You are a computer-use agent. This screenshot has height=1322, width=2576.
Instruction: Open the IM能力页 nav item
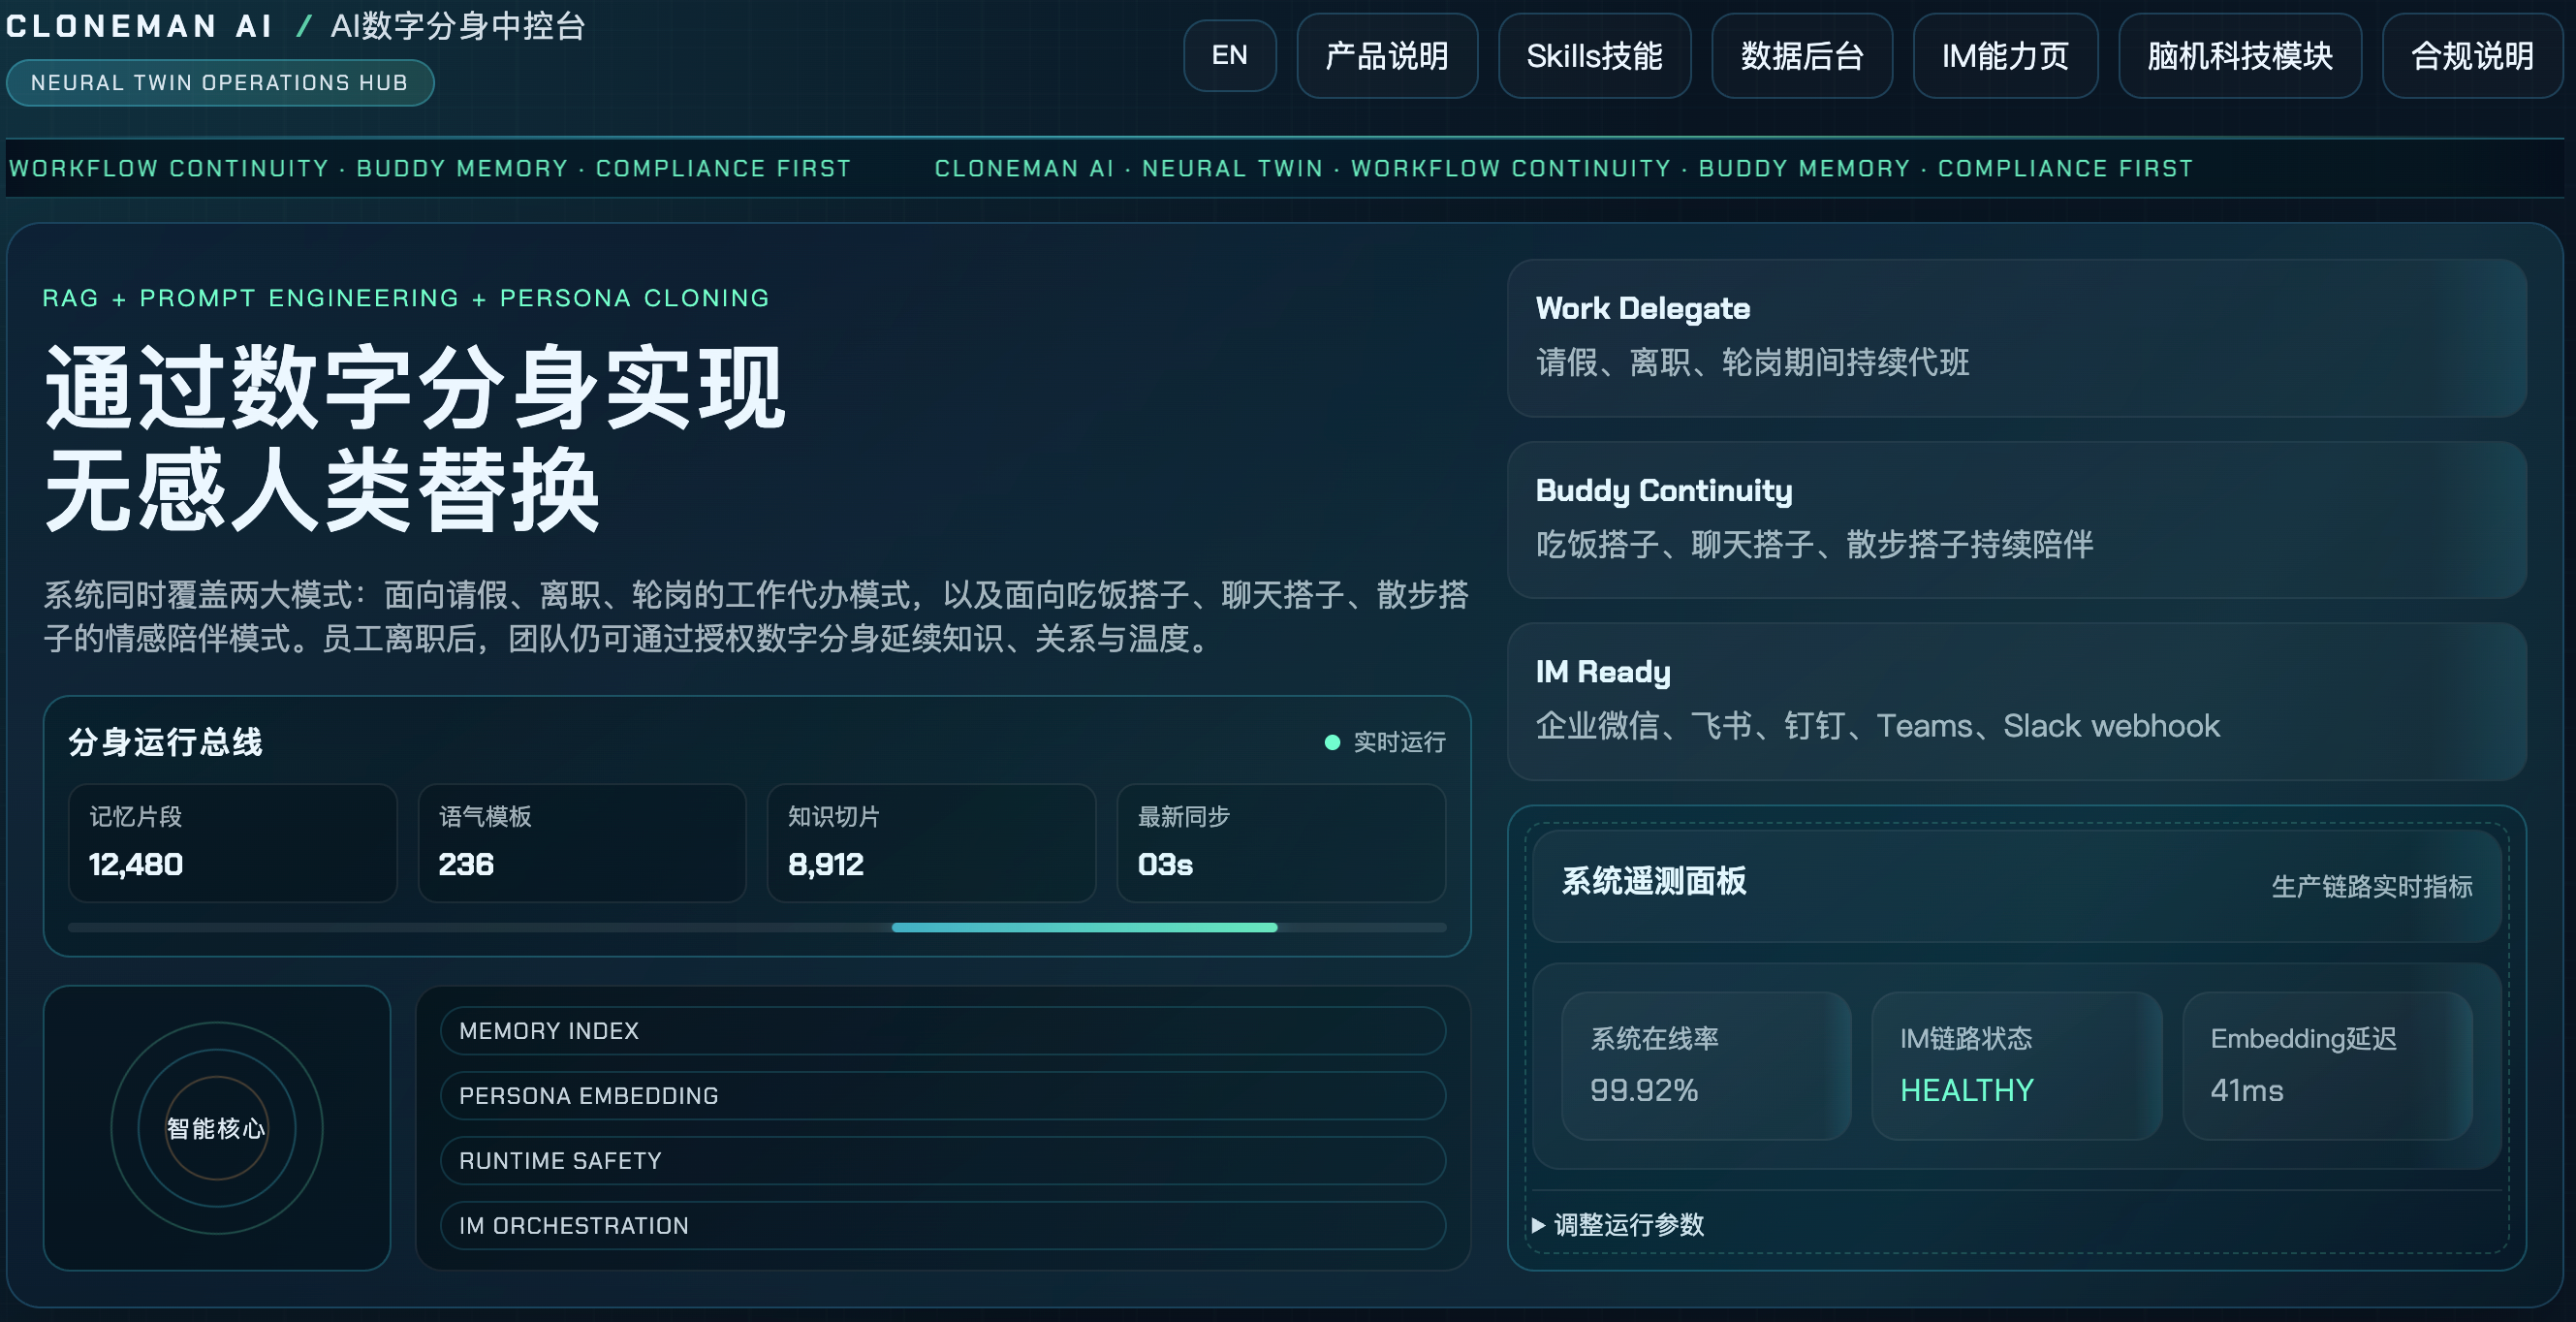pos(2004,56)
